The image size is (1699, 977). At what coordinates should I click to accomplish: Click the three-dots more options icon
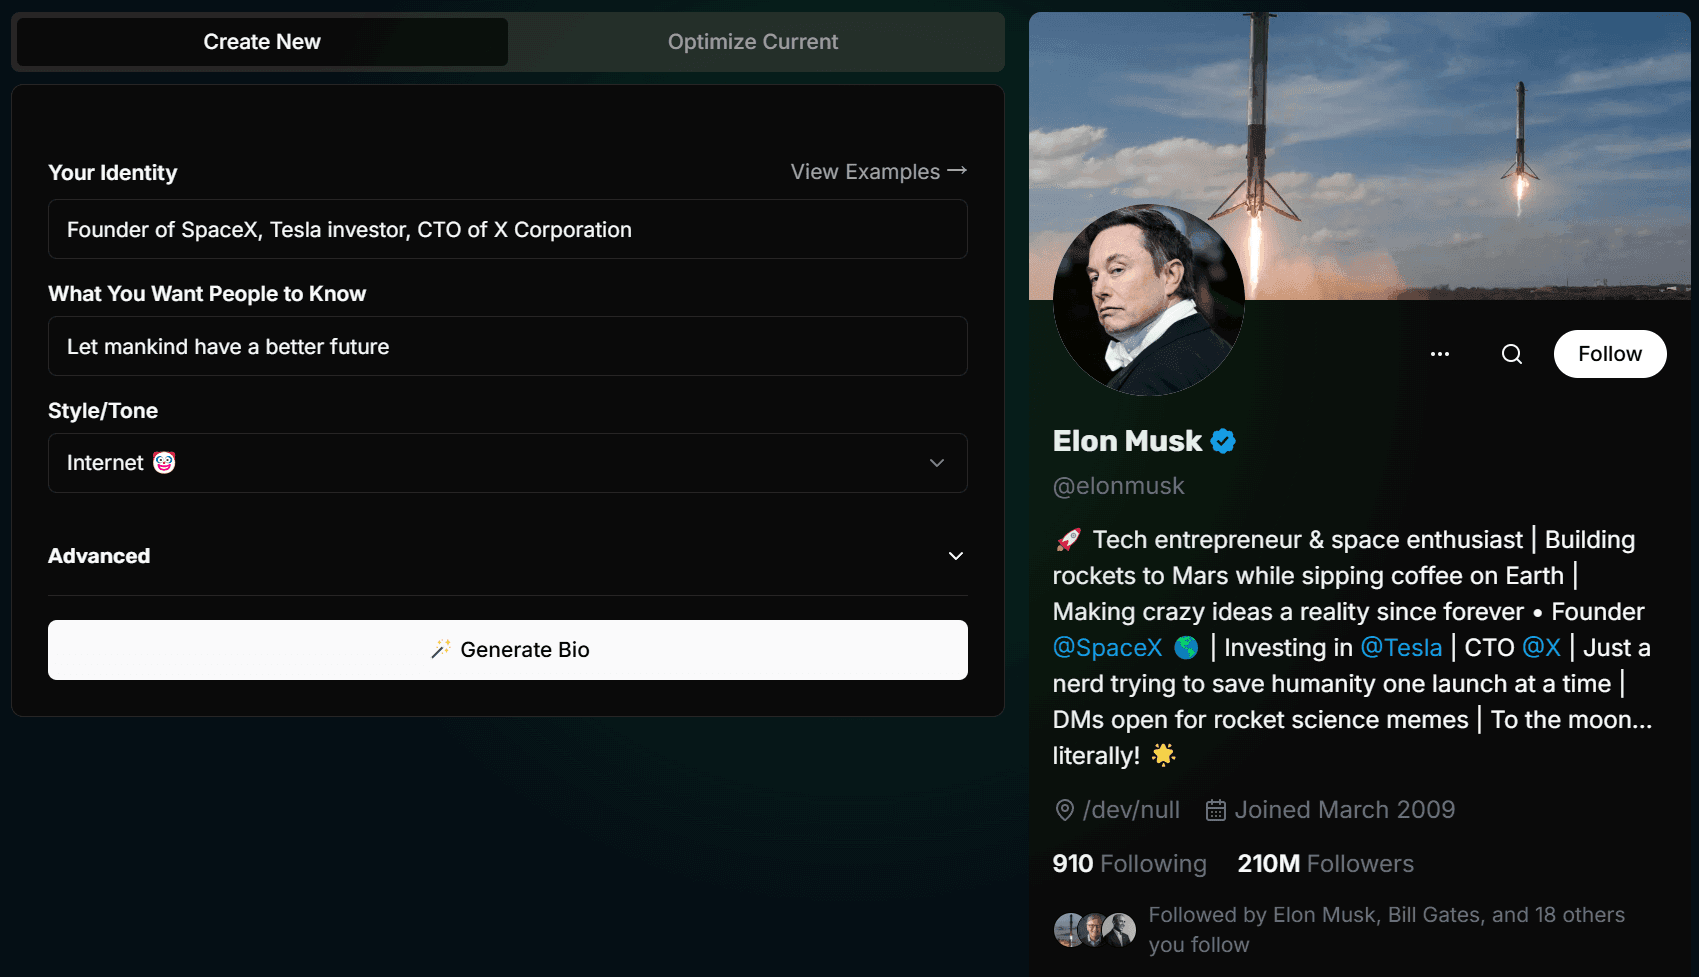click(1440, 354)
